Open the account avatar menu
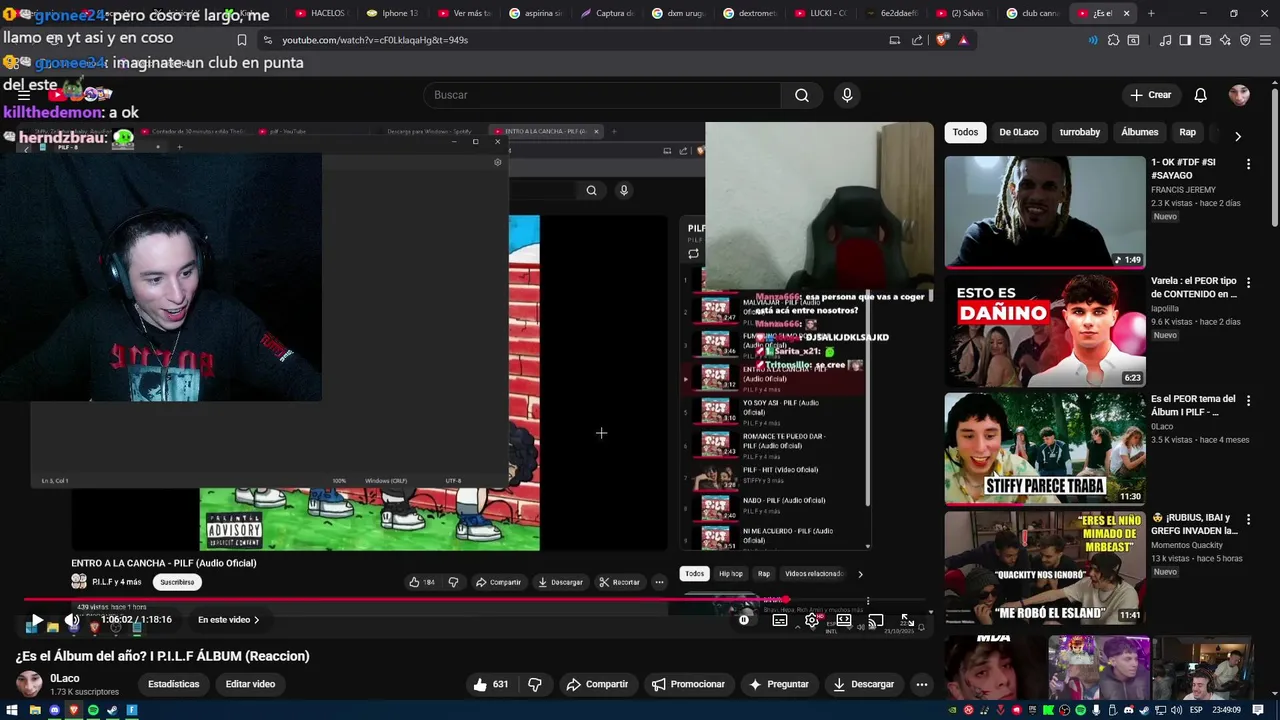1280x720 pixels. pyautogui.click(x=1240, y=95)
